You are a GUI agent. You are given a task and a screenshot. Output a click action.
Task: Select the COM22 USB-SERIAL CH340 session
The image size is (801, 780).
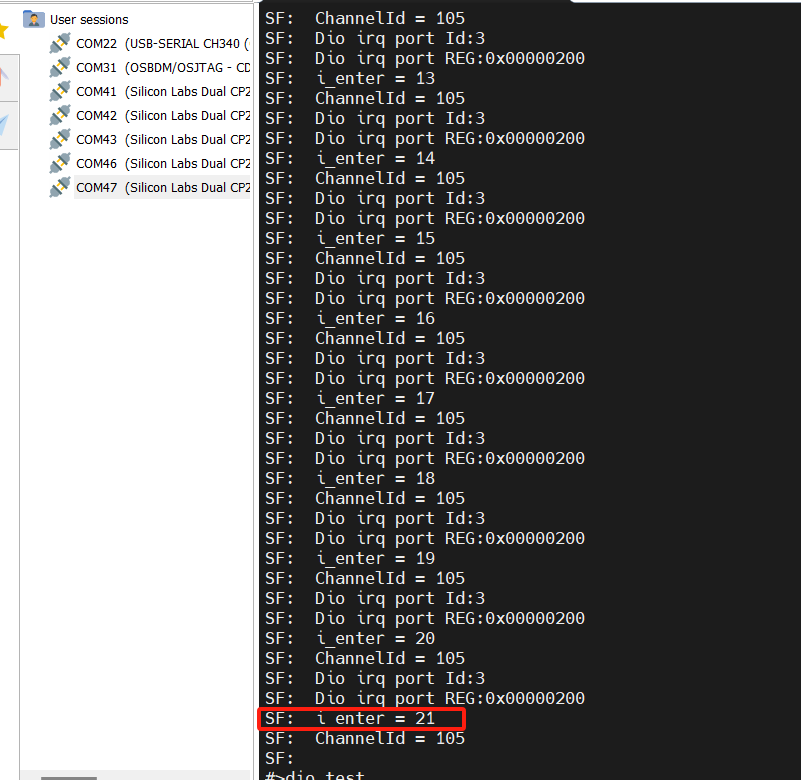tap(162, 43)
